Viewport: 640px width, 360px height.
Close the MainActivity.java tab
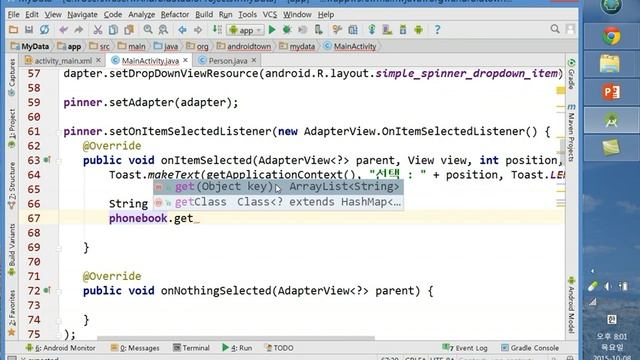[186, 60]
